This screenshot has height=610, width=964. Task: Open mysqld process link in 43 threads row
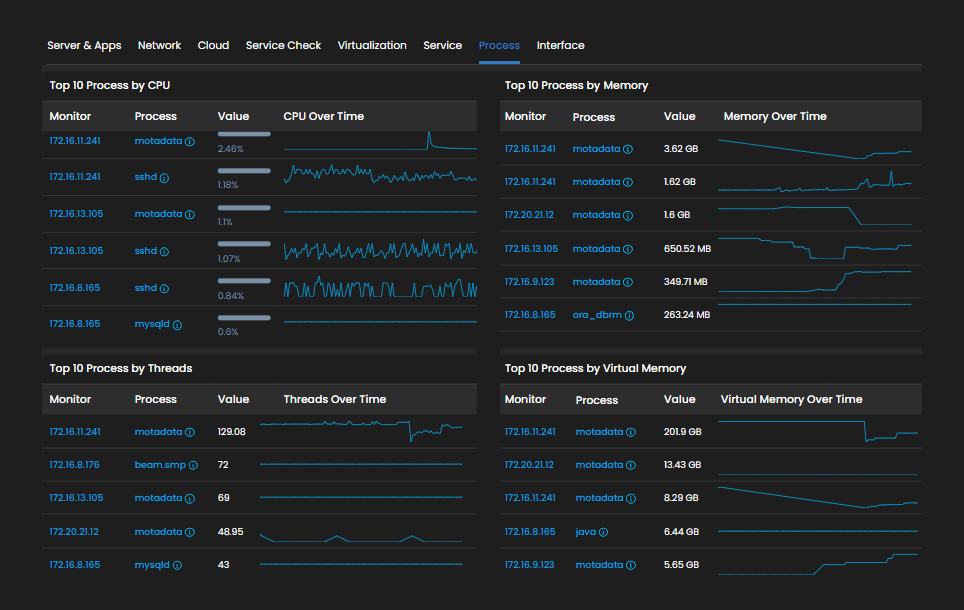coord(152,564)
